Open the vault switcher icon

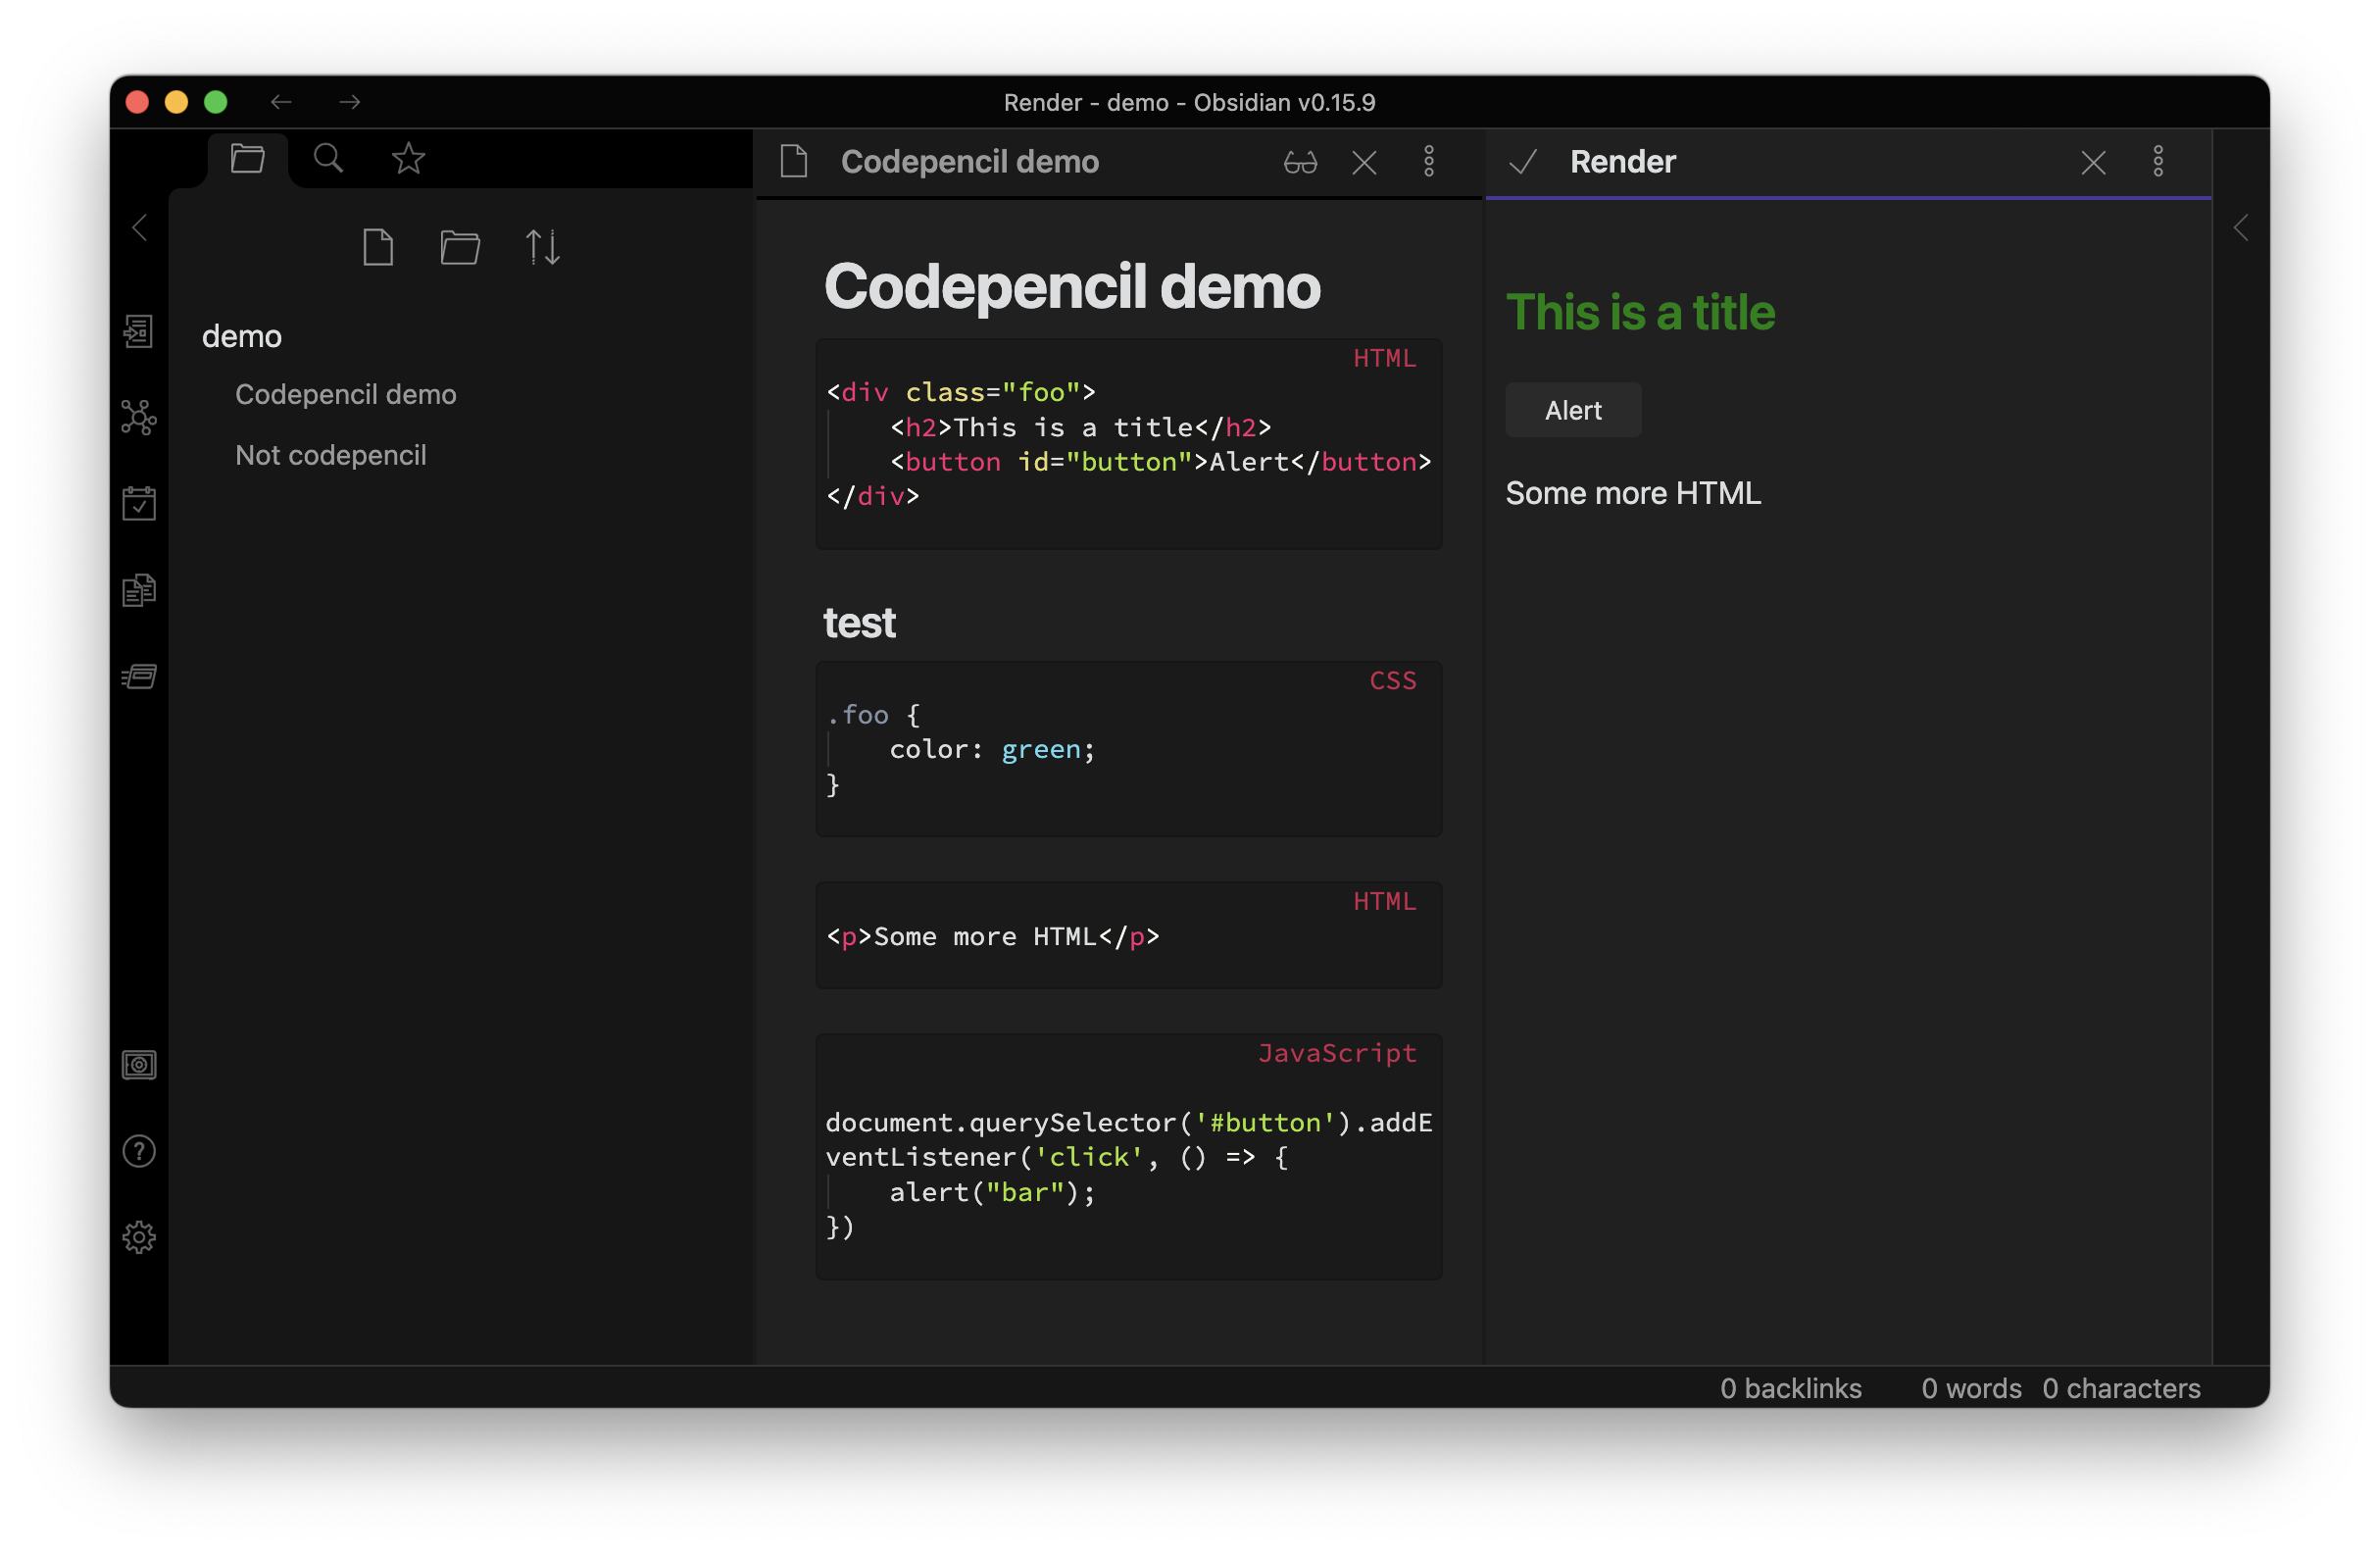click(x=139, y=1065)
